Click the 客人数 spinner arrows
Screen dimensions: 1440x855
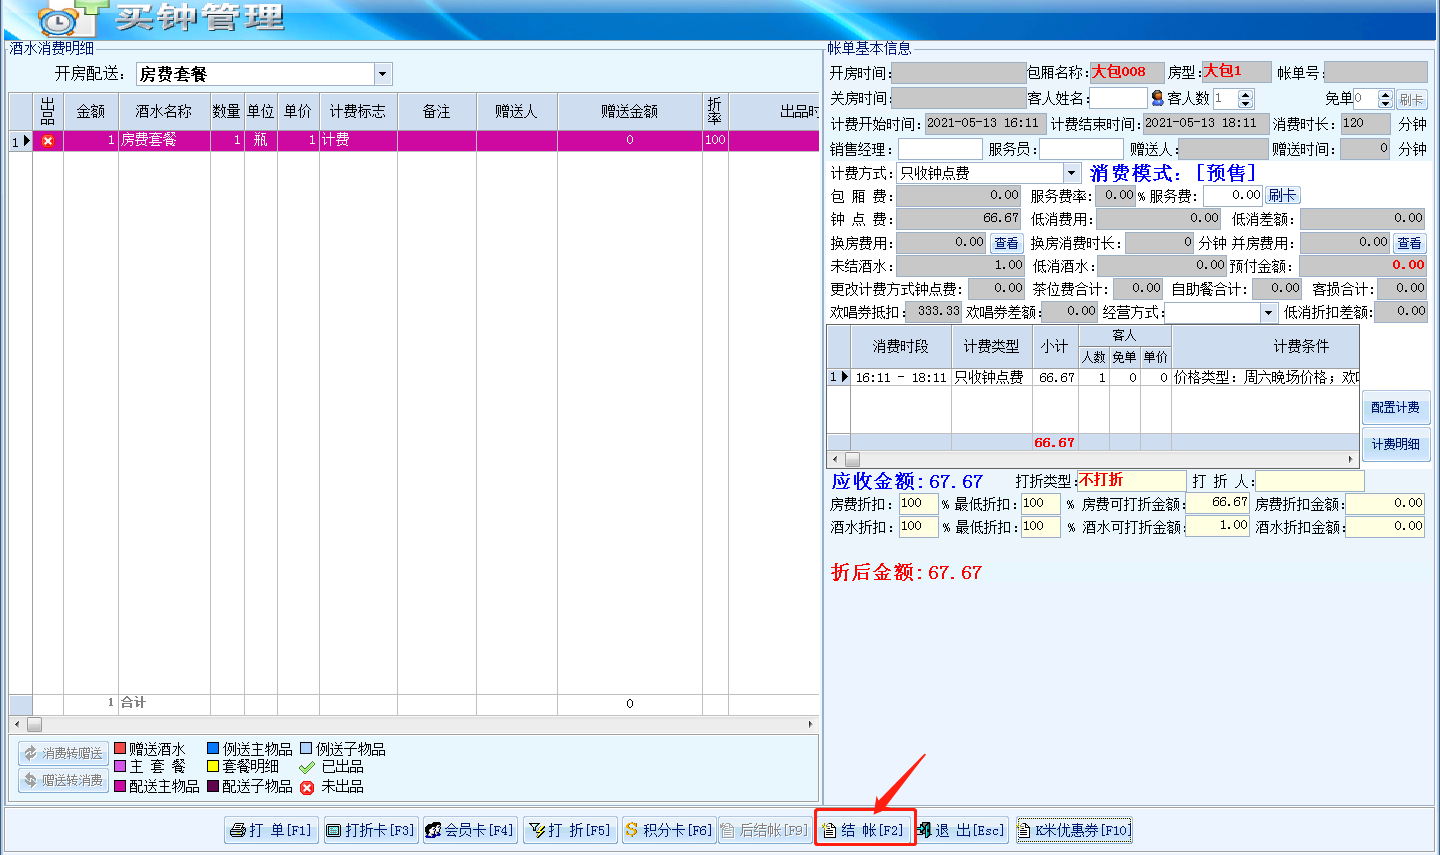[x=1245, y=98]
